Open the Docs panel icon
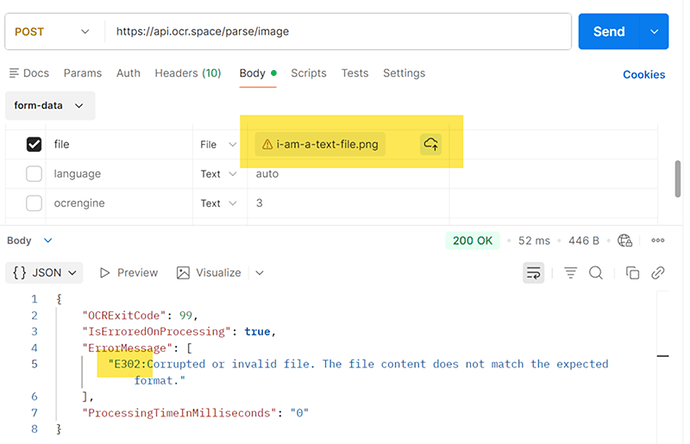Viewport: 690px width, 444px height. click(x=14, y=73)
